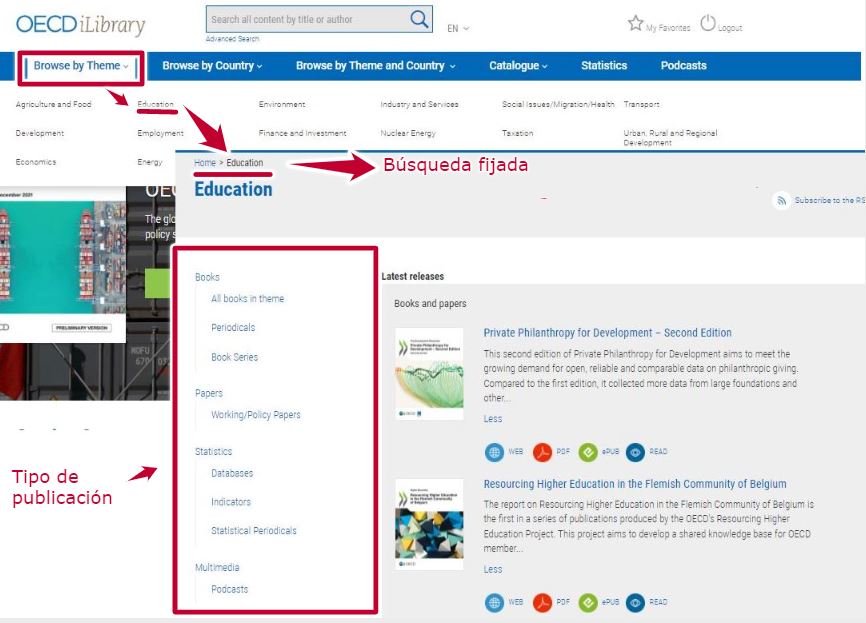
Task: Select Finance and Investment theme
Action: 302,133
